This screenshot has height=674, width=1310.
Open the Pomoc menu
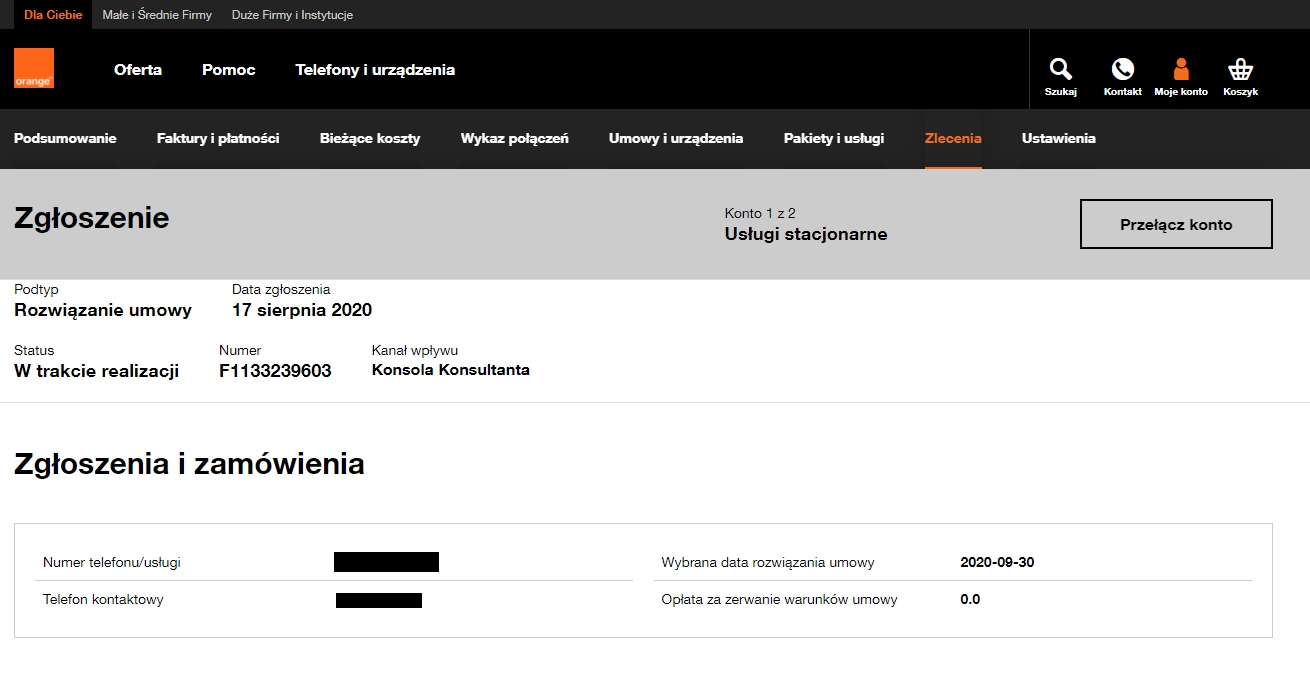228,69
